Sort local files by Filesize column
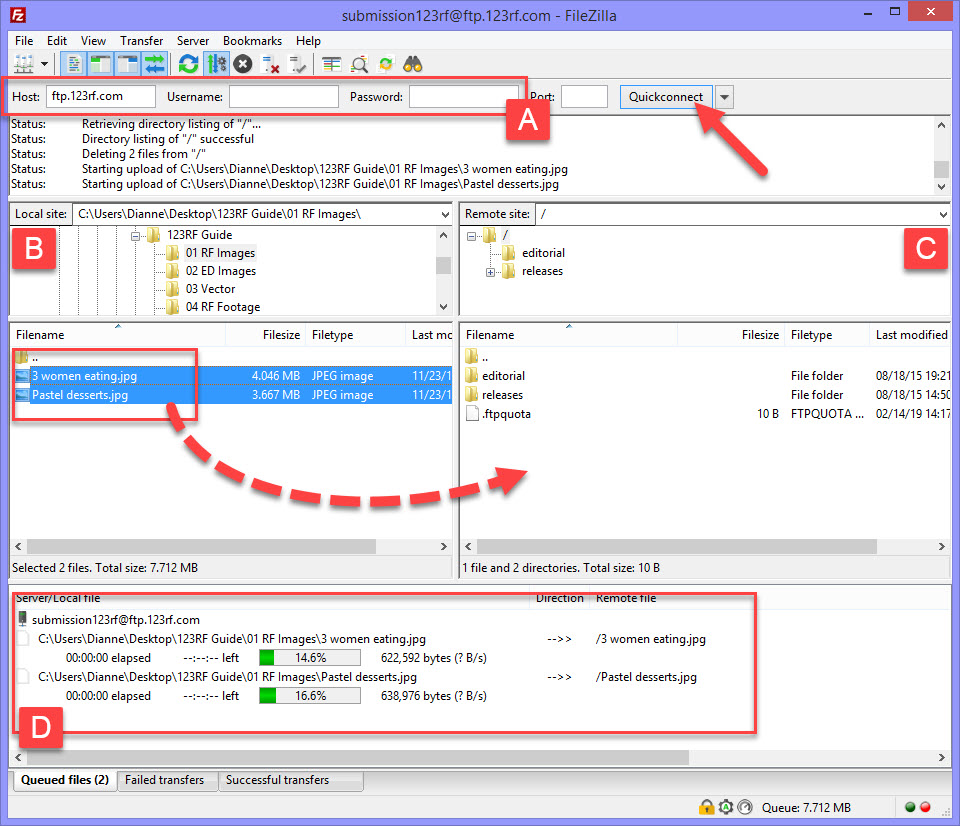Image resolution: width=960 pixels, height=826 pixels. tap(266, 335)
